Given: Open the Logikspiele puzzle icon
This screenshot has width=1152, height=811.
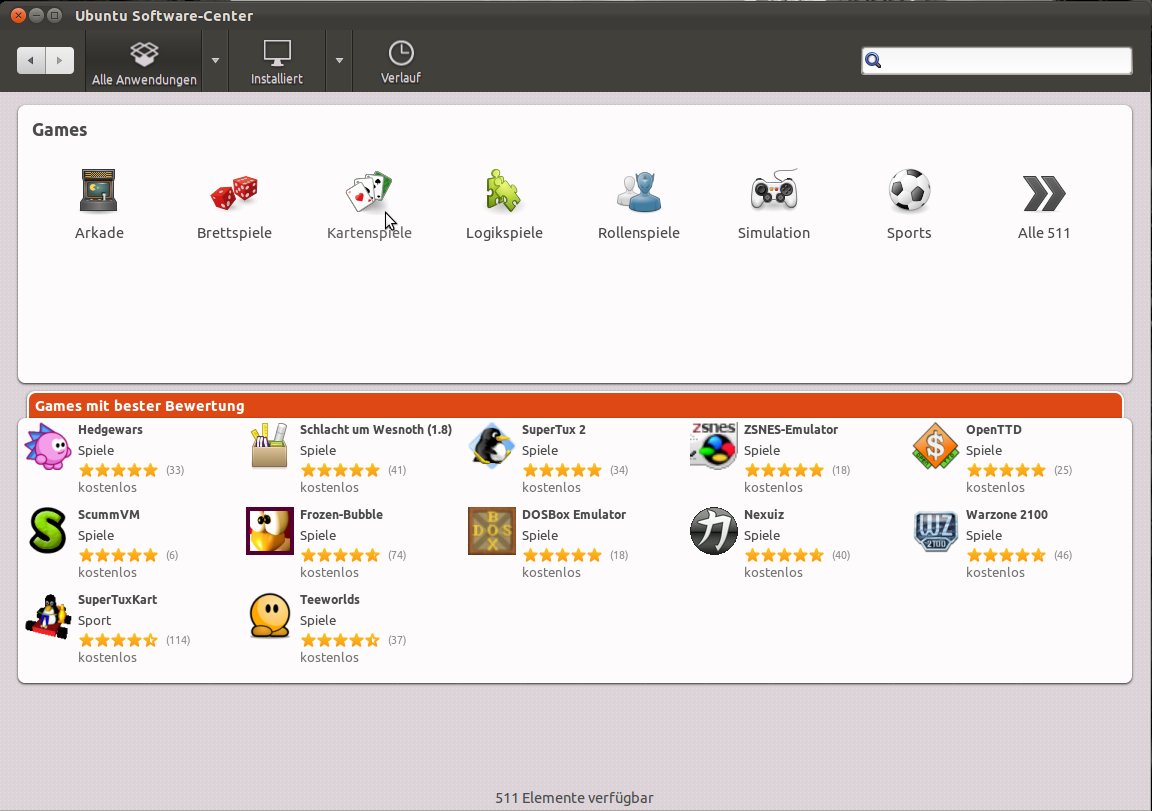Looking at the screenshot, I should [503, 191].
